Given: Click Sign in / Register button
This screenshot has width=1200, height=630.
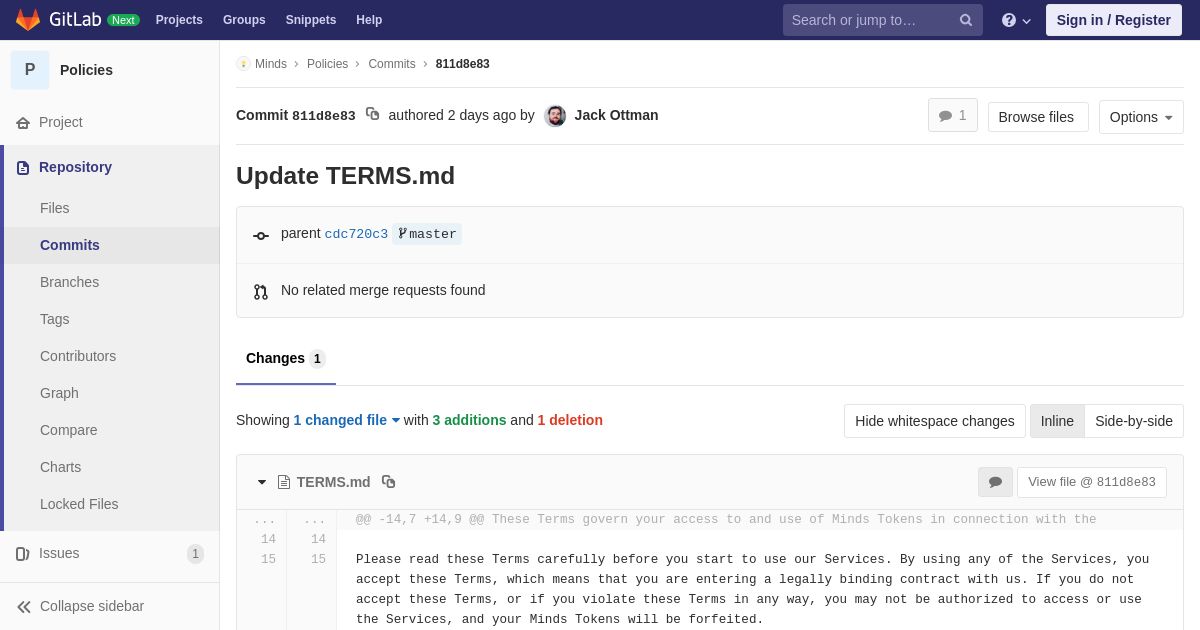Looking at the screenshot, I should (1113, 20).
